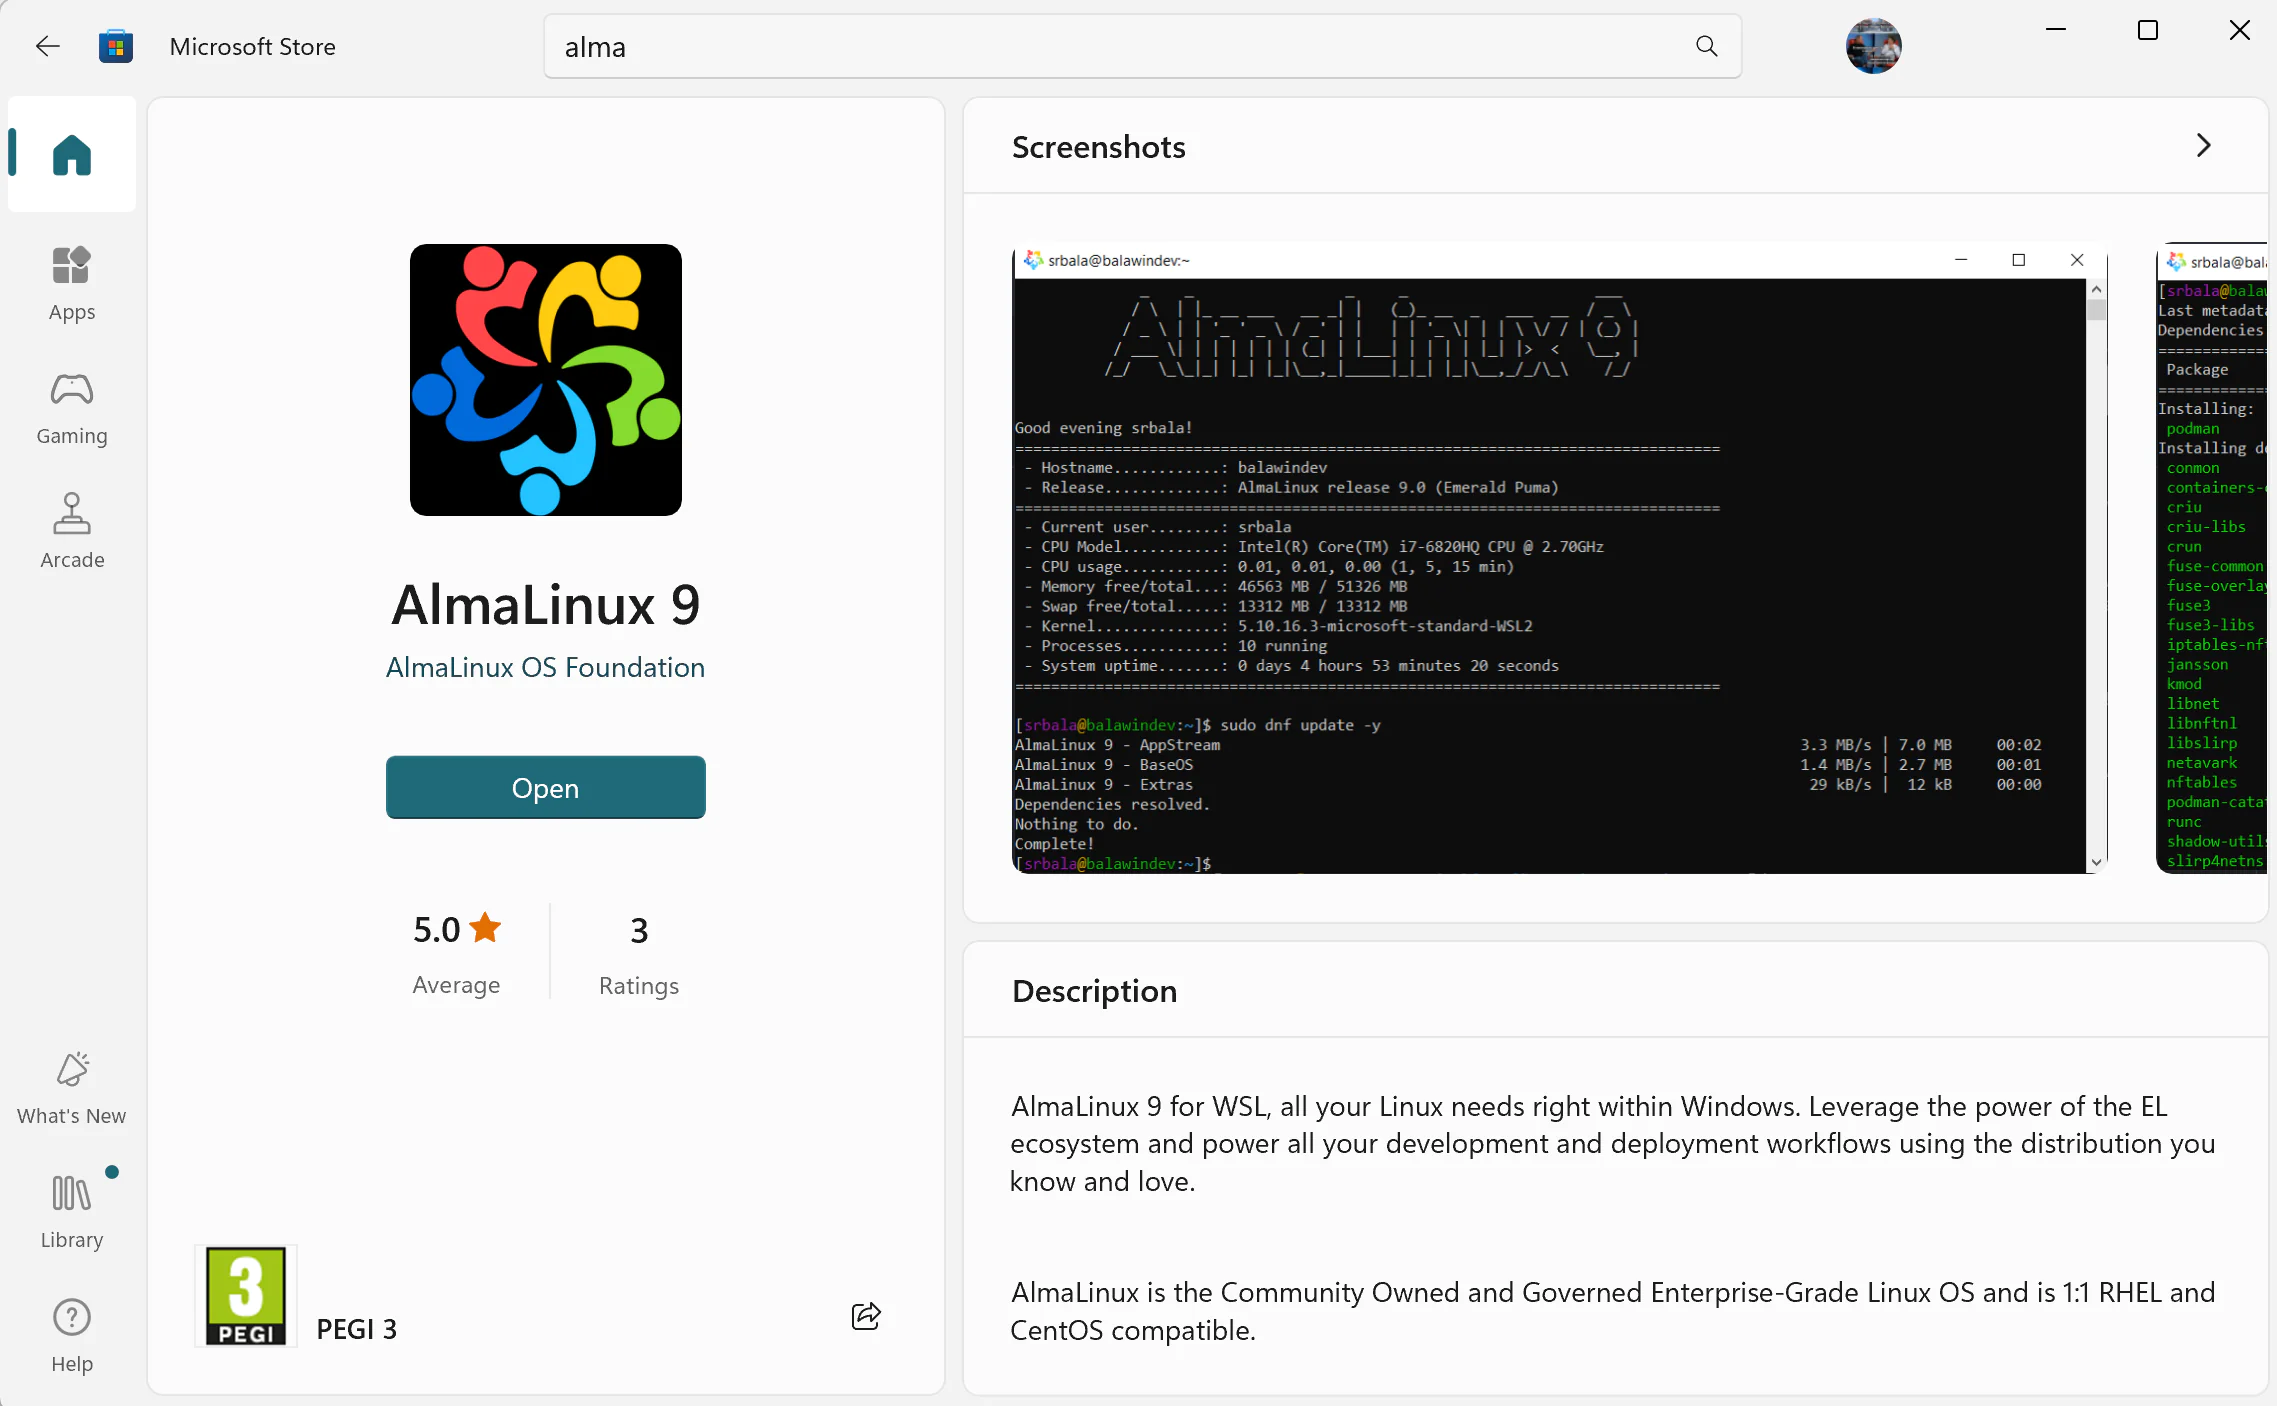Open the user profile avatar
The width and height of the screenshot is (2277, 1406).
[x=1873, y=46]
